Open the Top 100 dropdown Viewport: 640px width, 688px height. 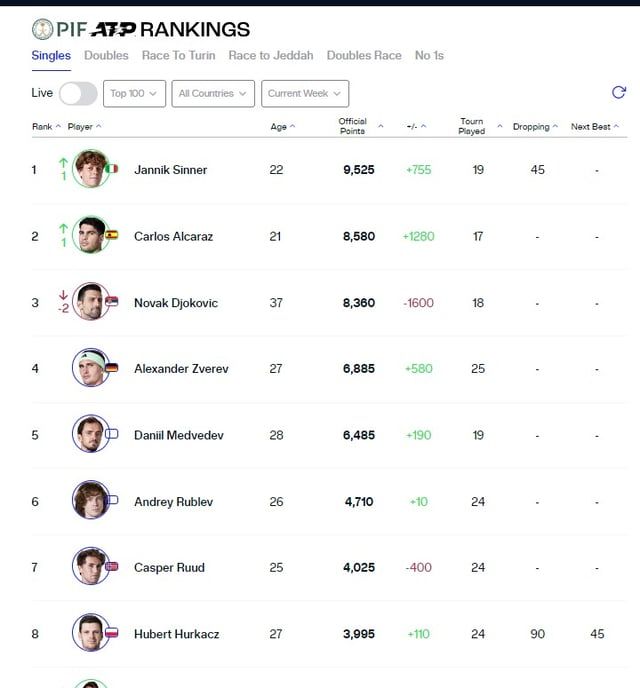pyautogui.click(x=134, y=93)
